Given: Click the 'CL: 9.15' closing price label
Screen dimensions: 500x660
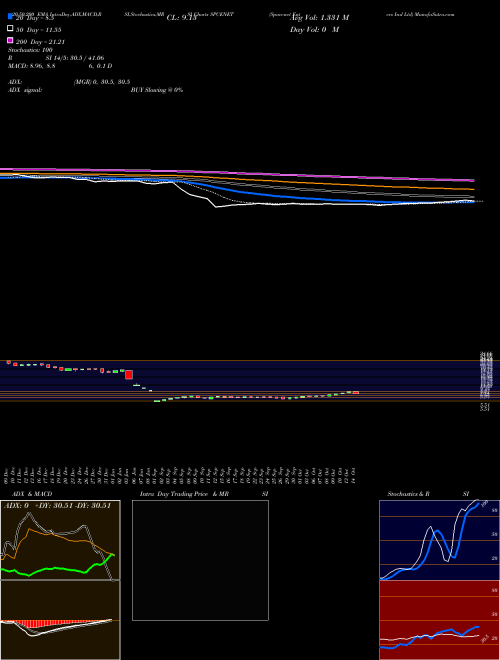Looking at the screenshot, I should [x=181, y=18].
